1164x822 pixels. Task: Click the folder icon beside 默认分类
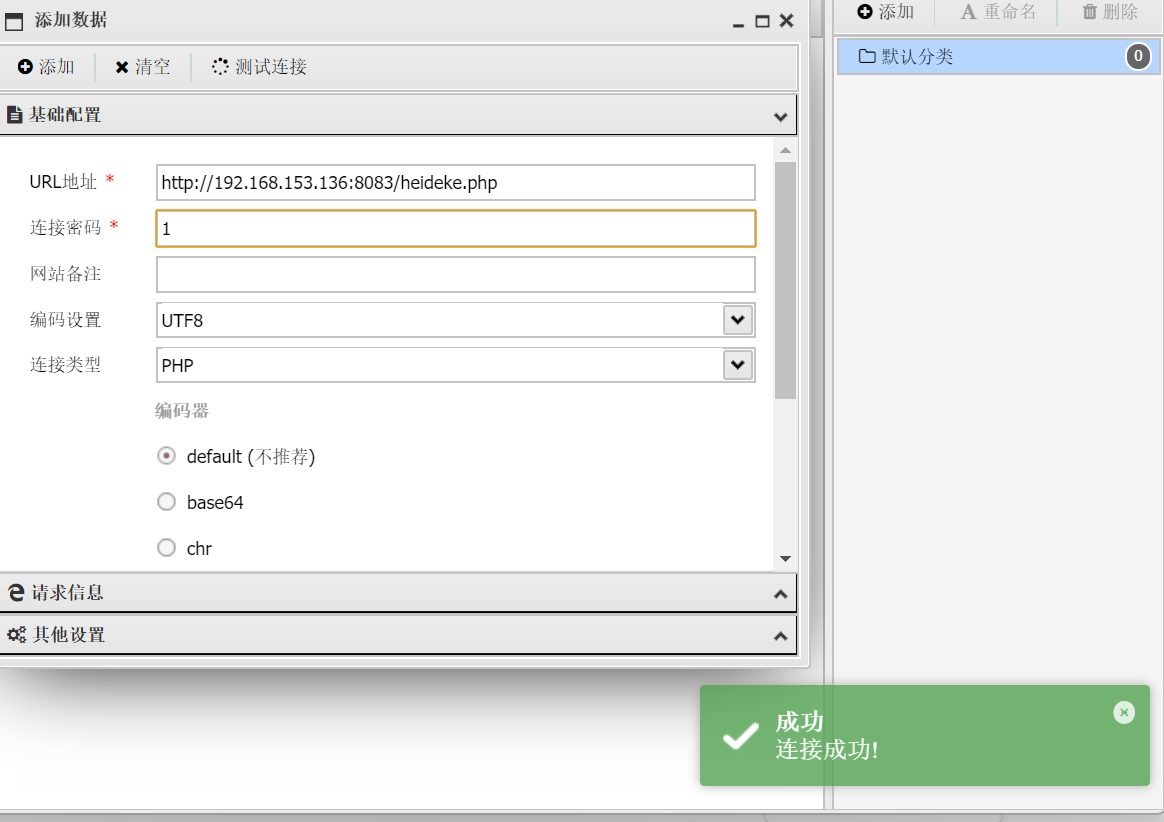pyautogui.click(x=866, y=56)
